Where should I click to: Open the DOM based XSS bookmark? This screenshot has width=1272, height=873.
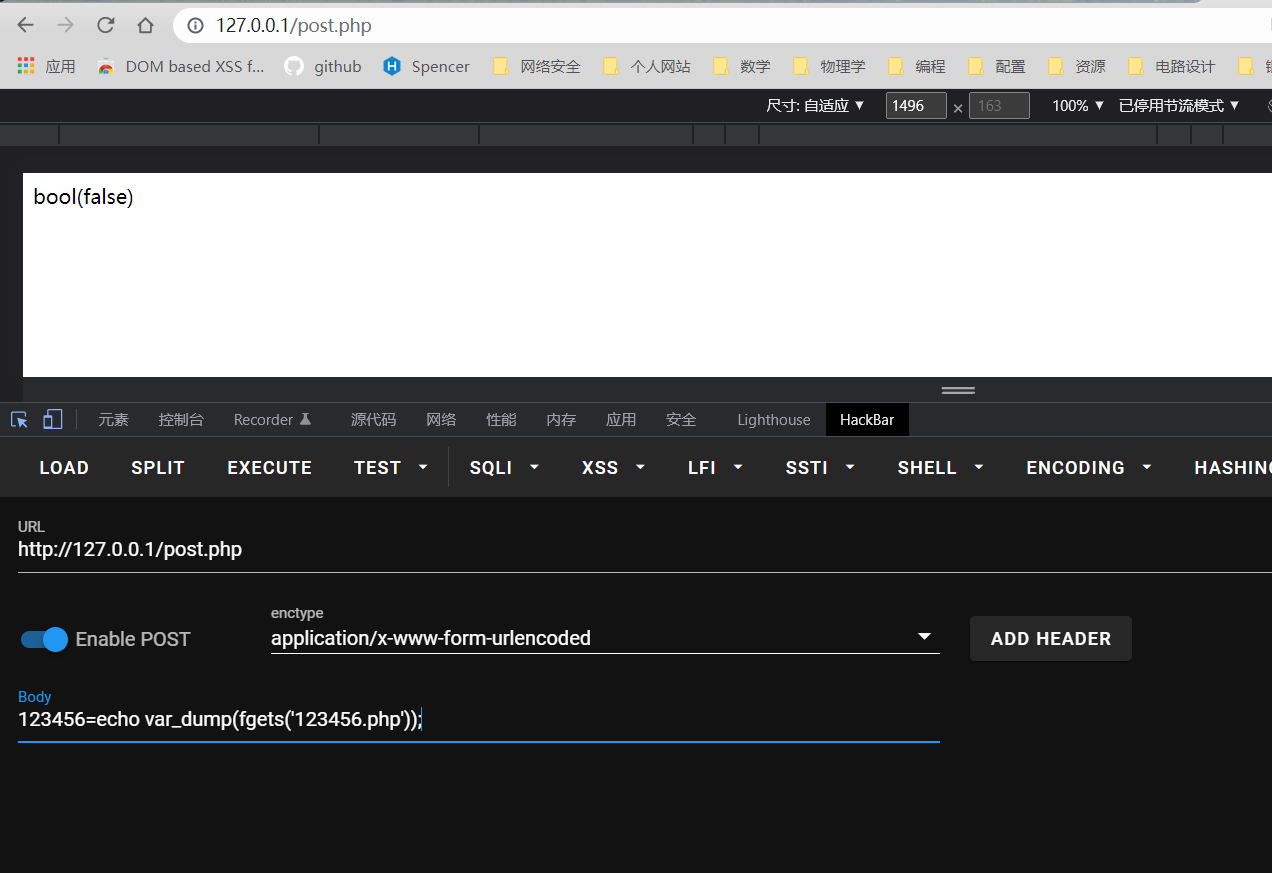pos(180,66)
